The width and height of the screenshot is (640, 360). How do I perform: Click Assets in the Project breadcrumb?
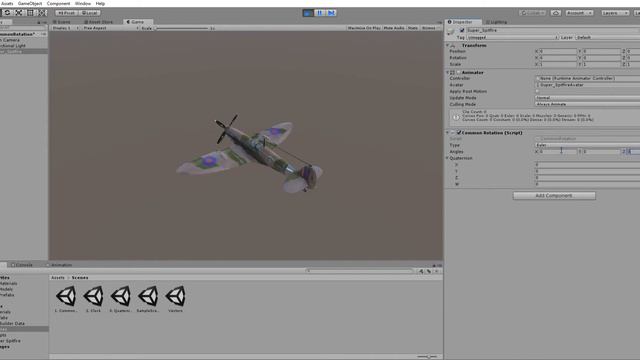click(x=58, y=278)
